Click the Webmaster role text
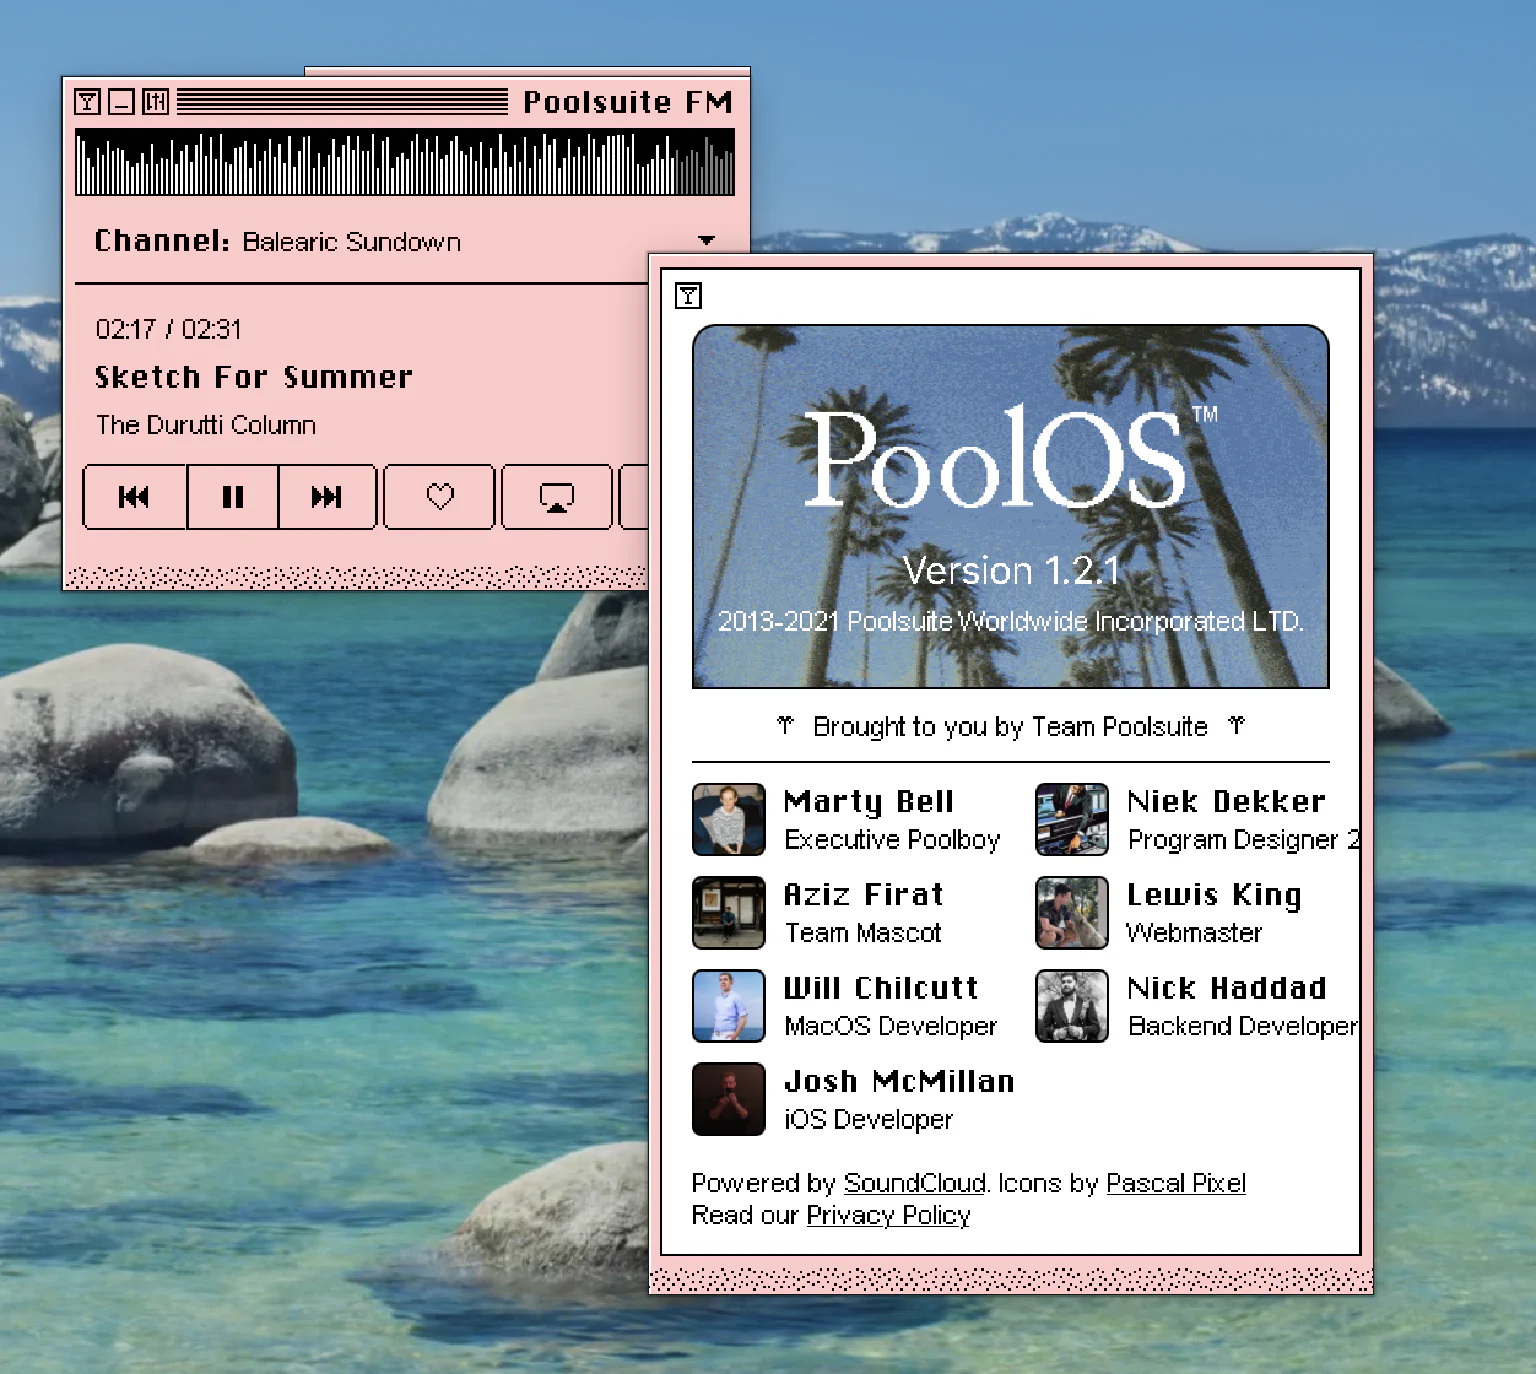This screenshot has width=1536, height=1374. pos(1194,933)
